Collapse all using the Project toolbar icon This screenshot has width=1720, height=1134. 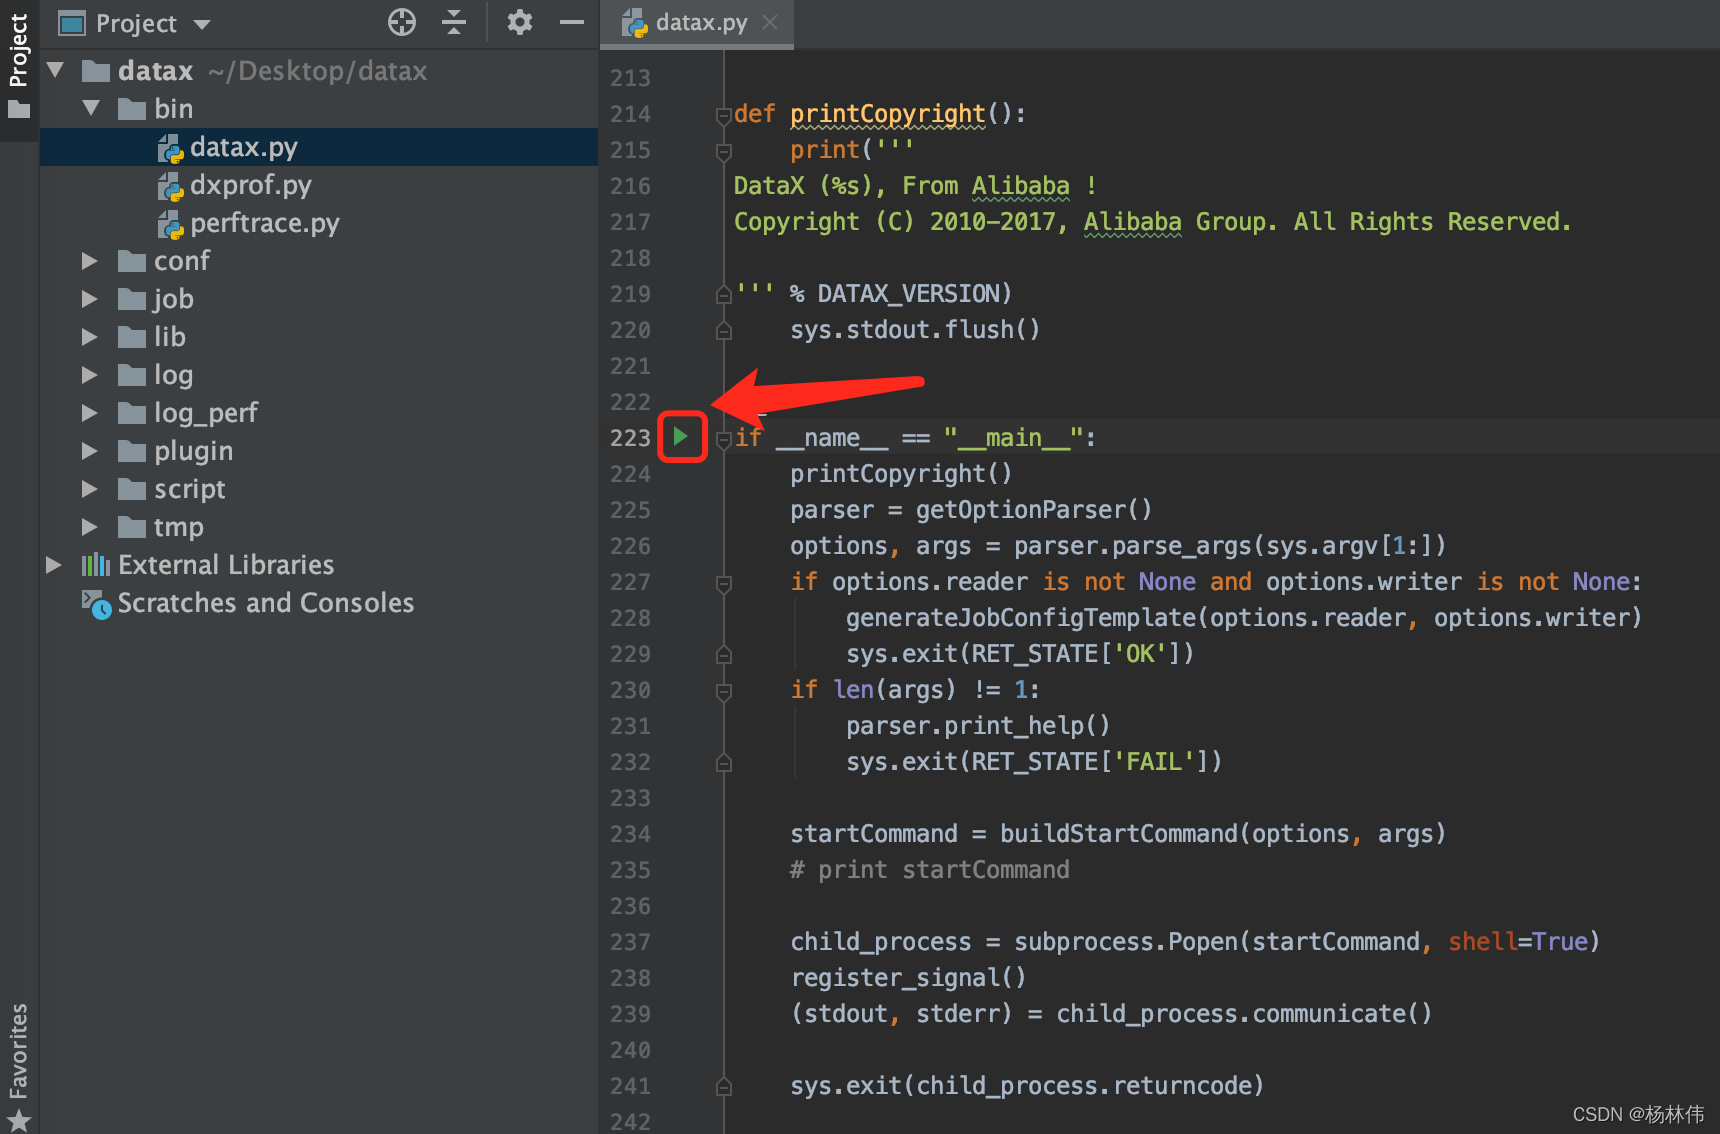454,22
